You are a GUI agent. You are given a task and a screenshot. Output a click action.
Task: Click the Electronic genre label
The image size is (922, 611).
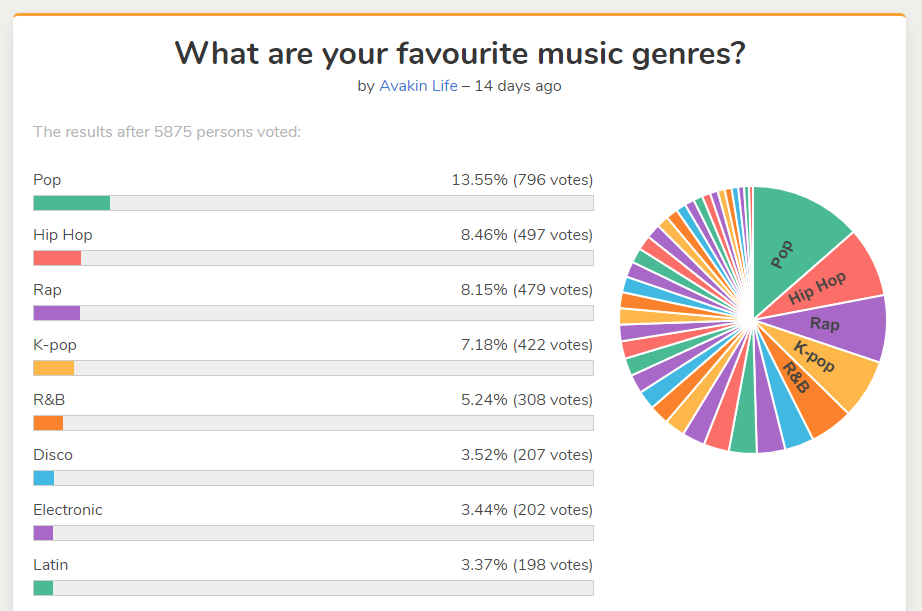point(68,510)
